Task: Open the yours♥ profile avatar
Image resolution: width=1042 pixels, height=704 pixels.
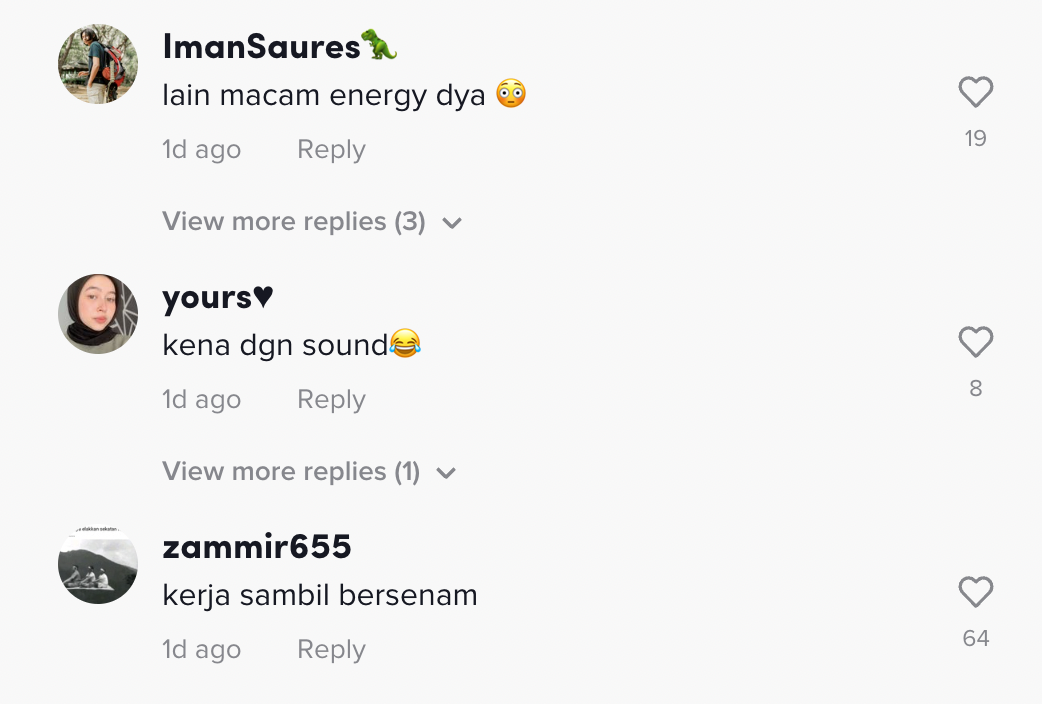Action: coord(98,314)
